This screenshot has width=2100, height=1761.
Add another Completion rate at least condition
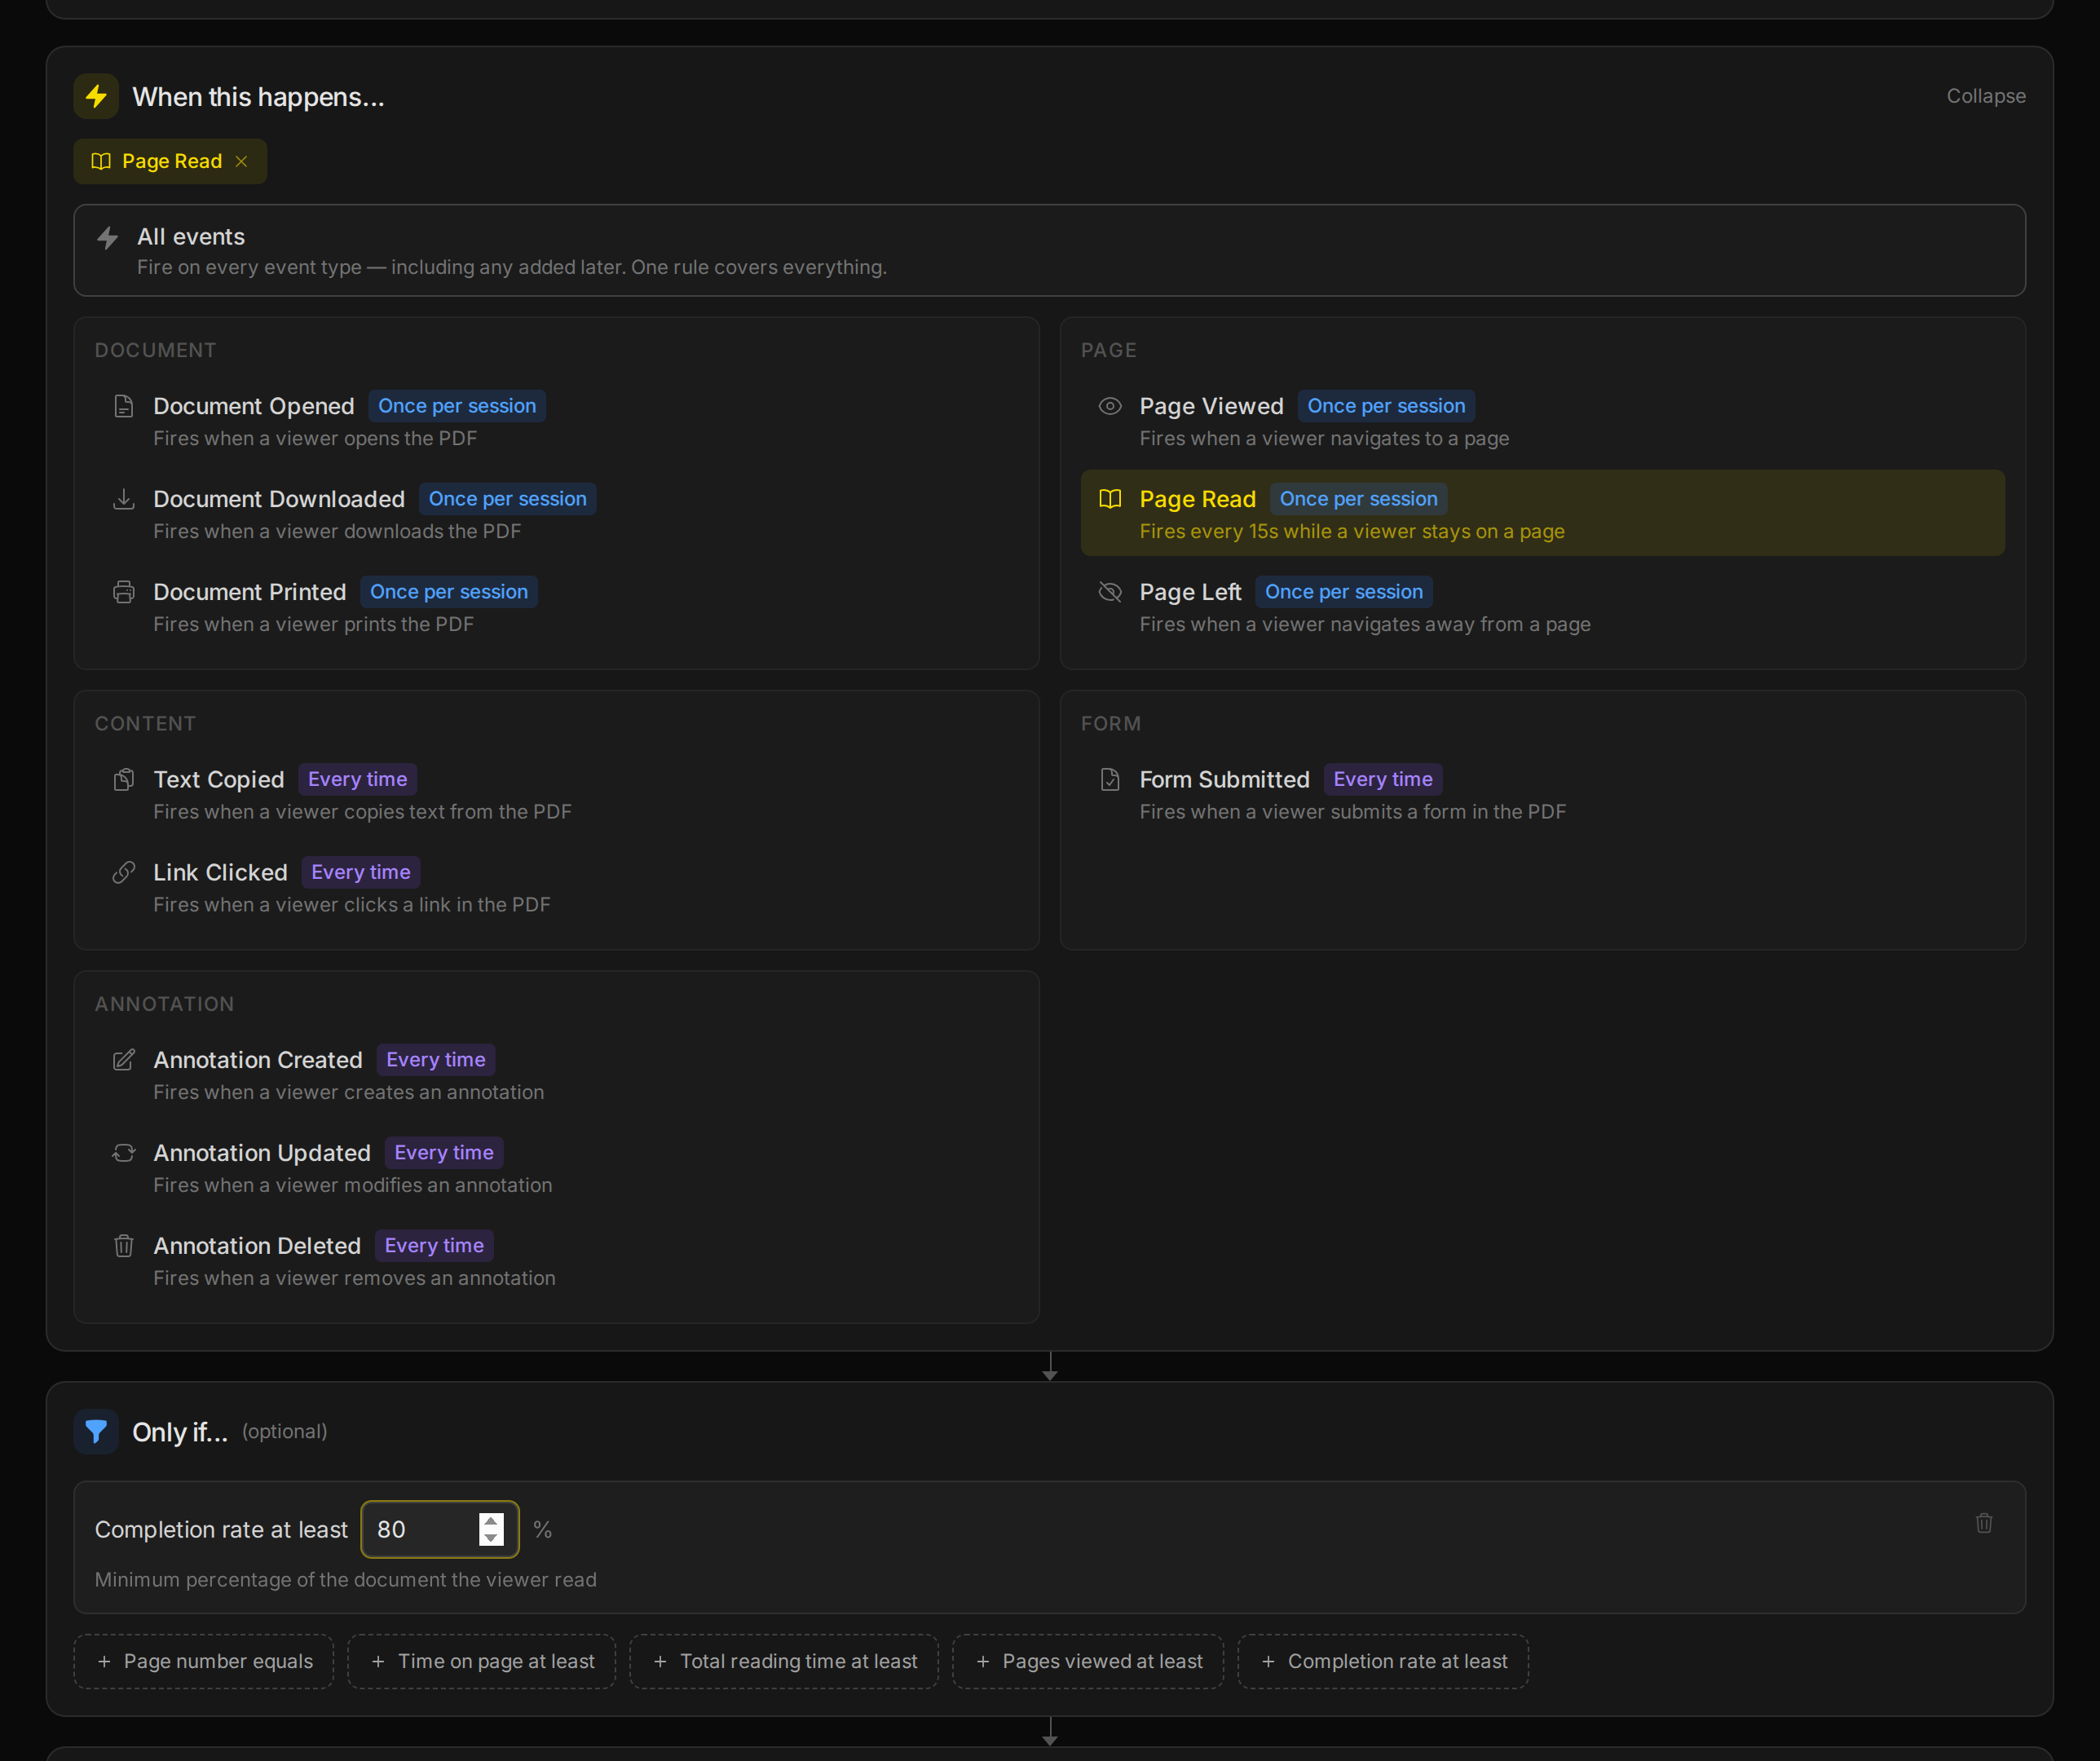coord(1383,1661)
